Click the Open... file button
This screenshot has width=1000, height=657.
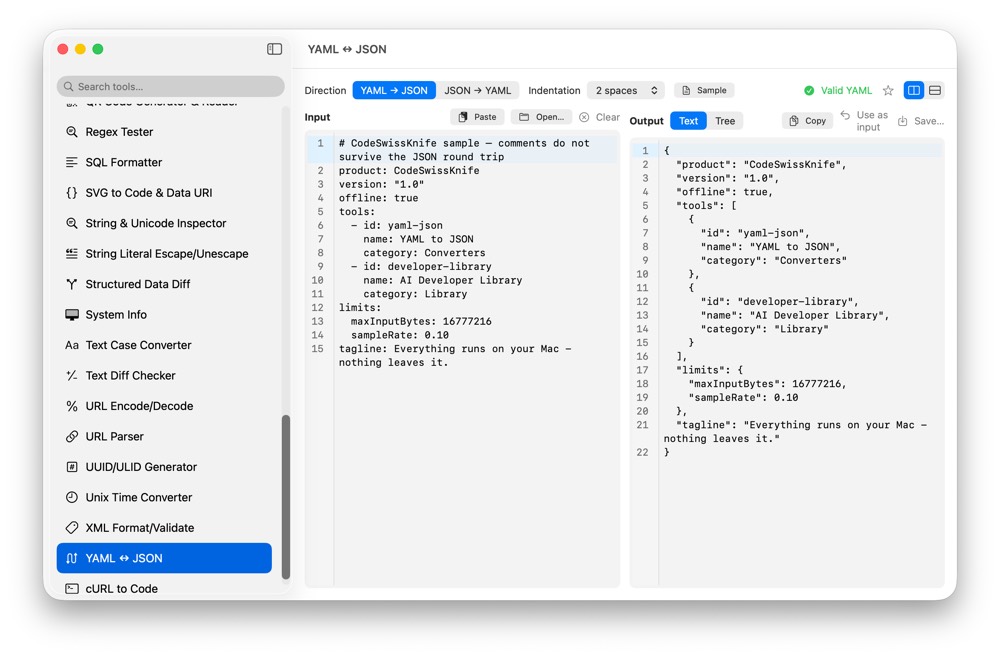(x=541, y=117)
